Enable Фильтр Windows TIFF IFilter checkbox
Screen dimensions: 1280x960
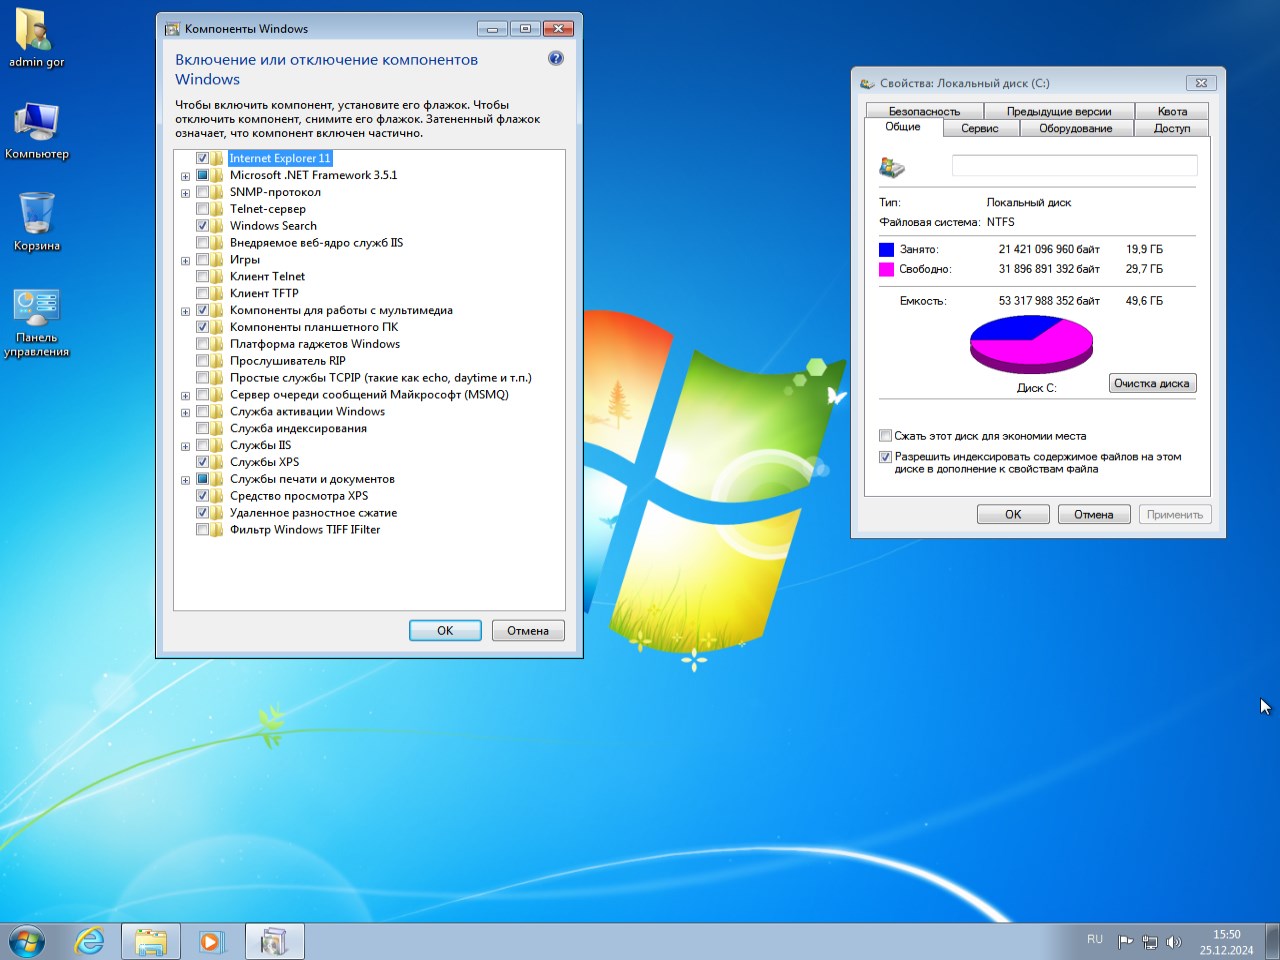point(202,530)
